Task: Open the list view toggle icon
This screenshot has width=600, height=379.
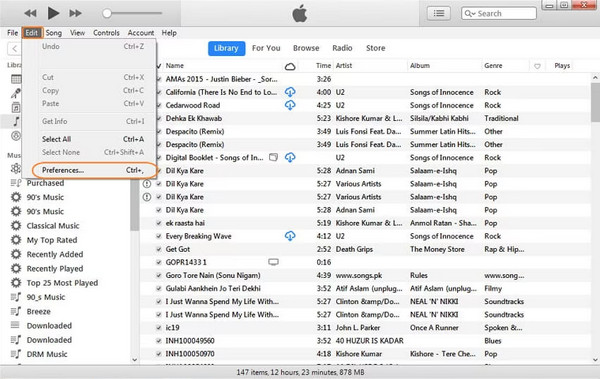Action: pos(439,13)
